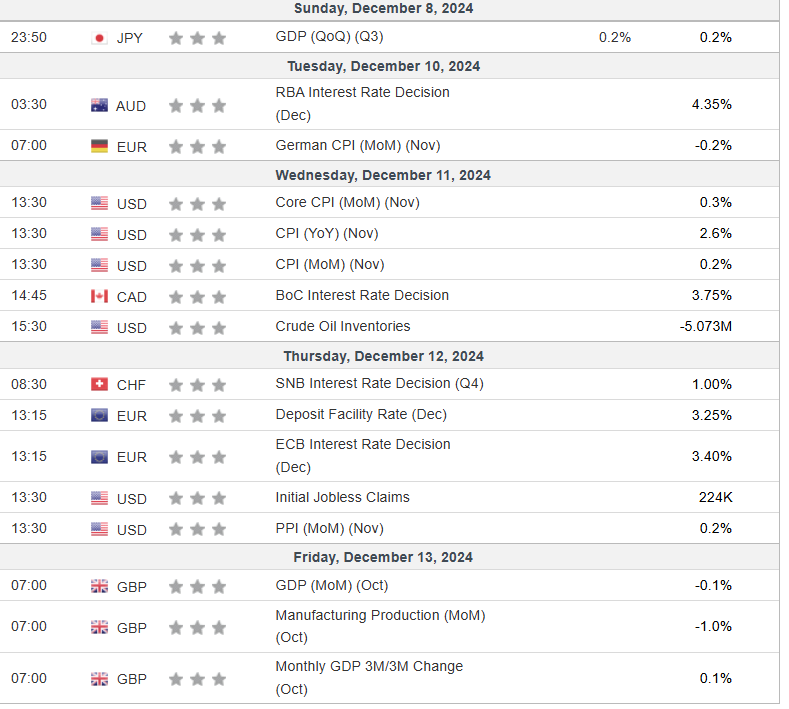The image size is (789, 709).
Task: Click the German flag for German CPI
Action: pyautogui.click(x=99, y=146)
